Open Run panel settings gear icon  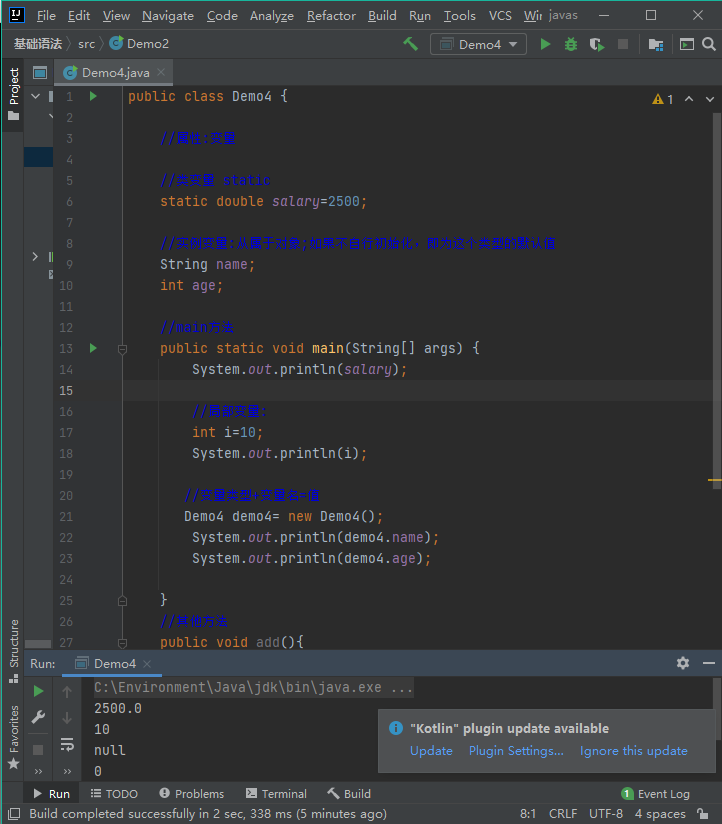(683, 663)
